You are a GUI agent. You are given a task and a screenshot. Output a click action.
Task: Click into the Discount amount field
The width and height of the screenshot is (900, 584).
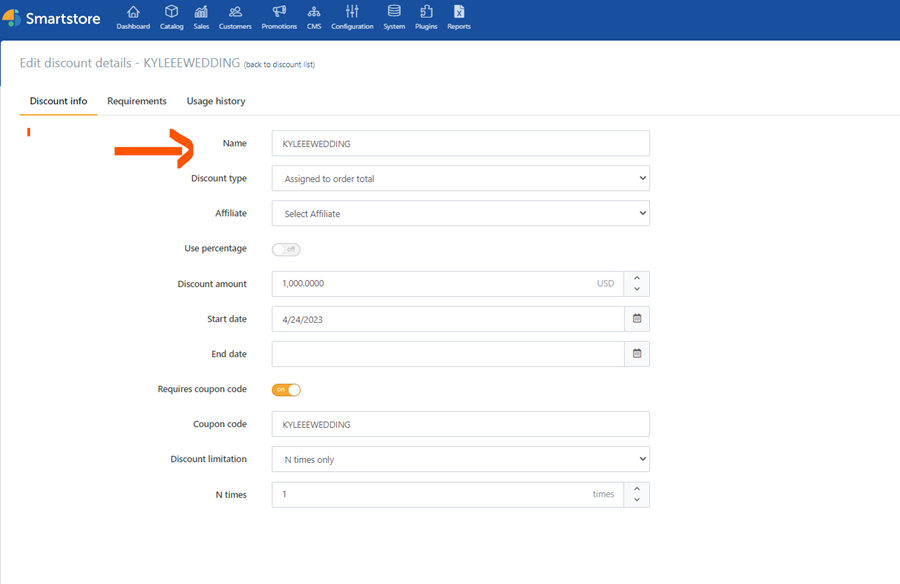click(x=448, y=284)
